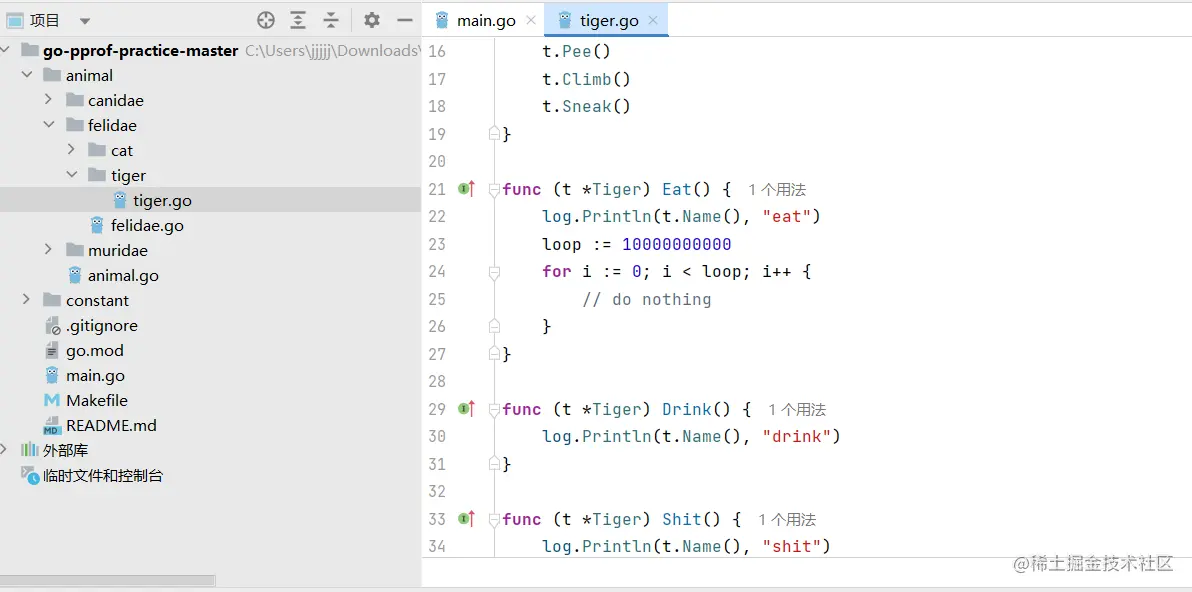The width and height of the screenshot is (1192, 592).
Task: Select 临时文件和控制台 node
Action: pyautogui.click(x=103, y=476)
